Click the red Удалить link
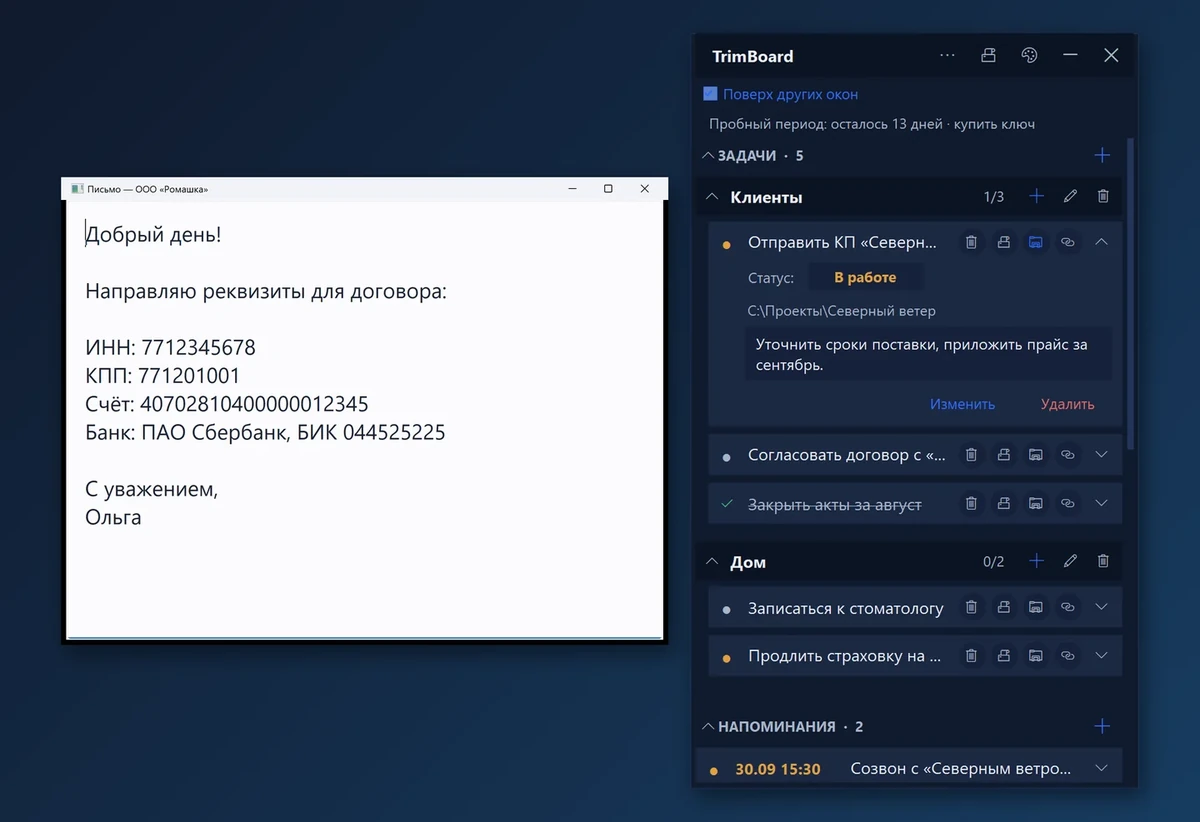This screenshot has width=1200, height=822. (x=1067, y=404)
